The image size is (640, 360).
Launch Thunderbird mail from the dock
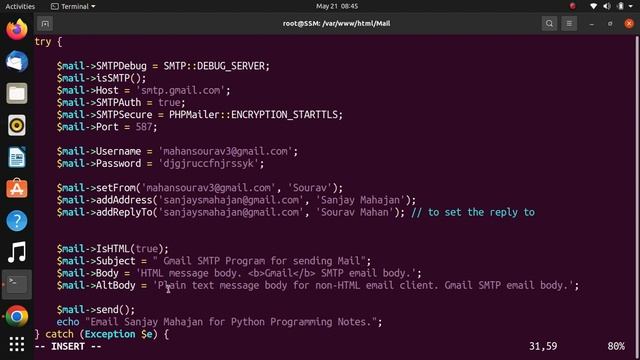point(17,62)
